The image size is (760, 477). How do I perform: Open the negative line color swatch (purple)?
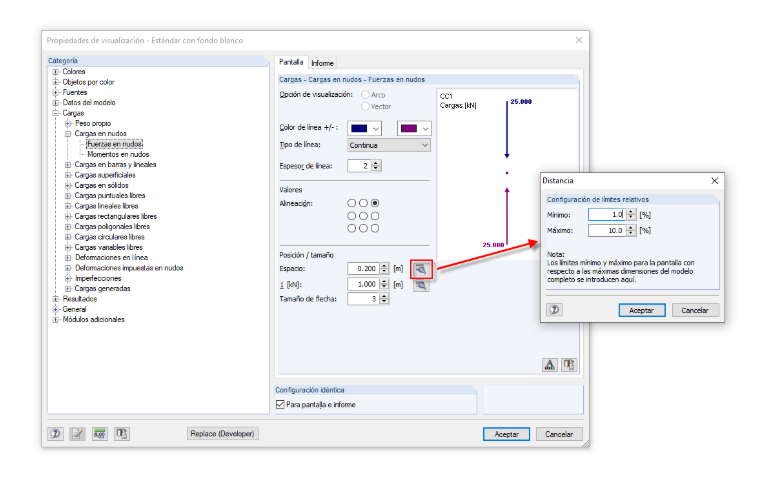coord(414,128)
